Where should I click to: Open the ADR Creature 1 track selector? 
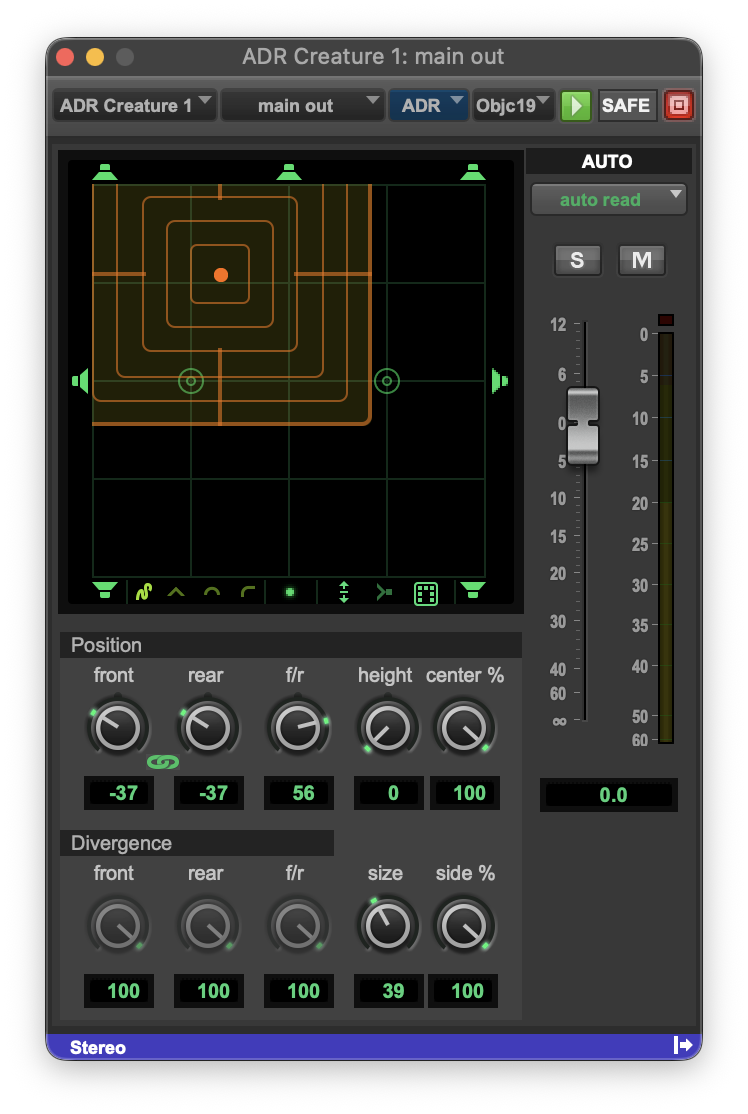coord(135,106)
